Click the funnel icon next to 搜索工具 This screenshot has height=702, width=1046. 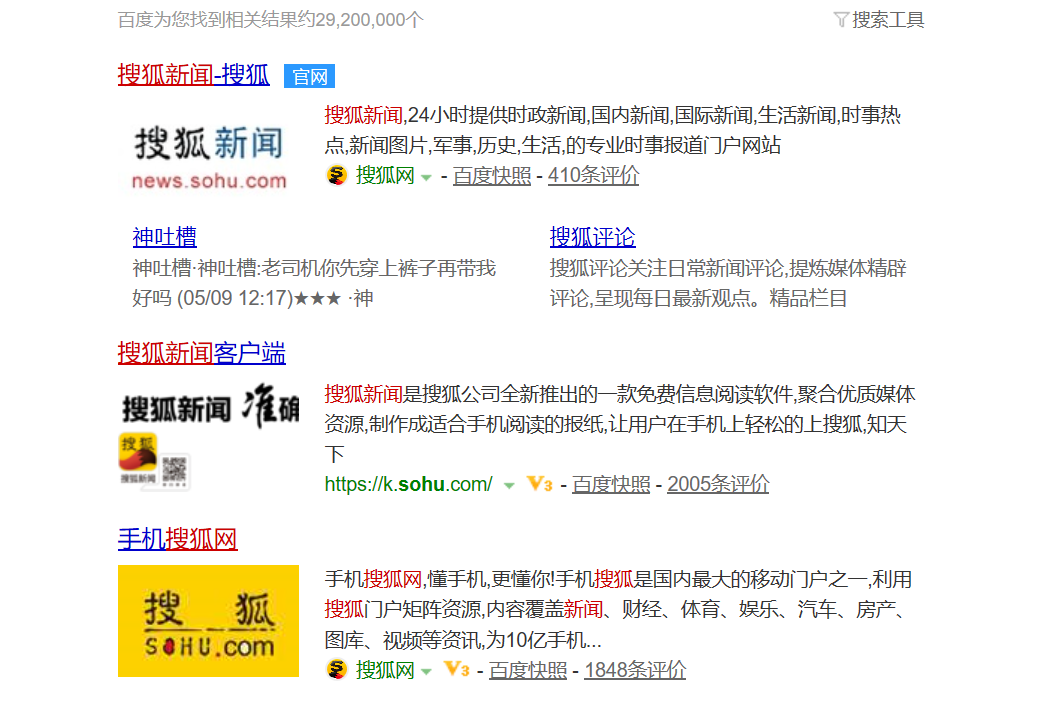point(841,20)
